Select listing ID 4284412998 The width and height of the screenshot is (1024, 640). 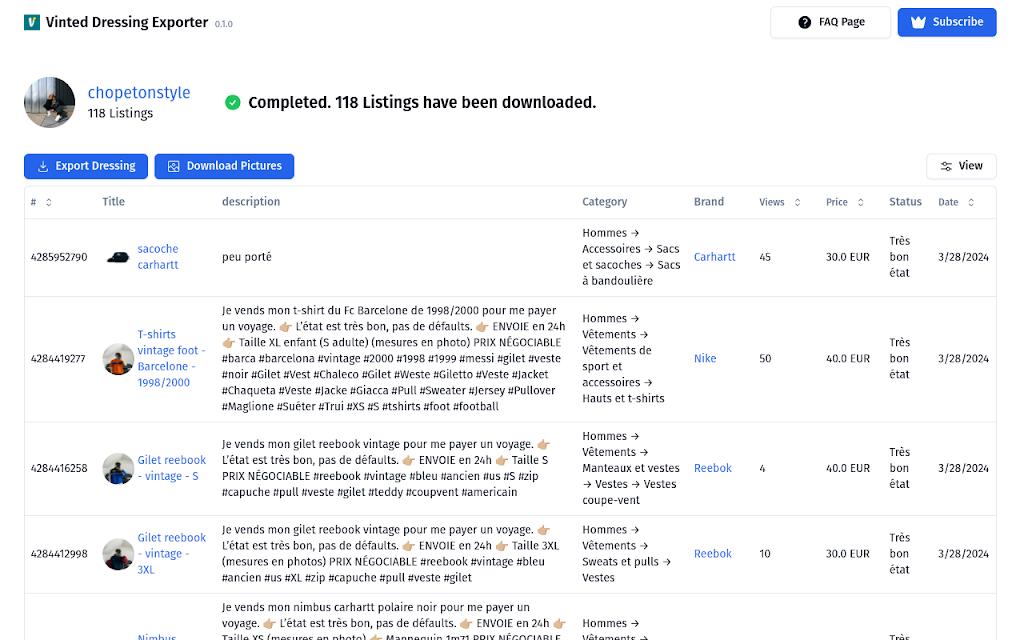pyautogui.click(x=59, y=554)
